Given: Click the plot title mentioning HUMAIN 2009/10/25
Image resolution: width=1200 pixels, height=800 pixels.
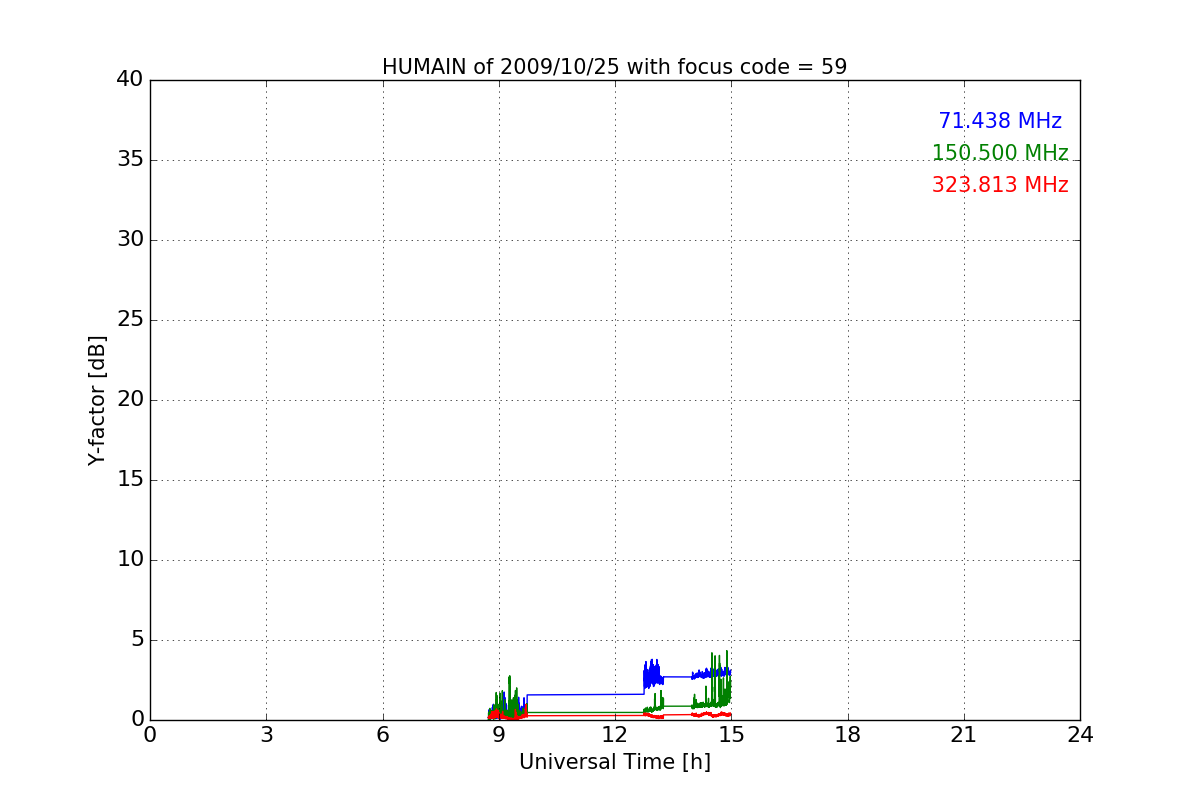Looking at the screenshot, I should tap(614, 67).
